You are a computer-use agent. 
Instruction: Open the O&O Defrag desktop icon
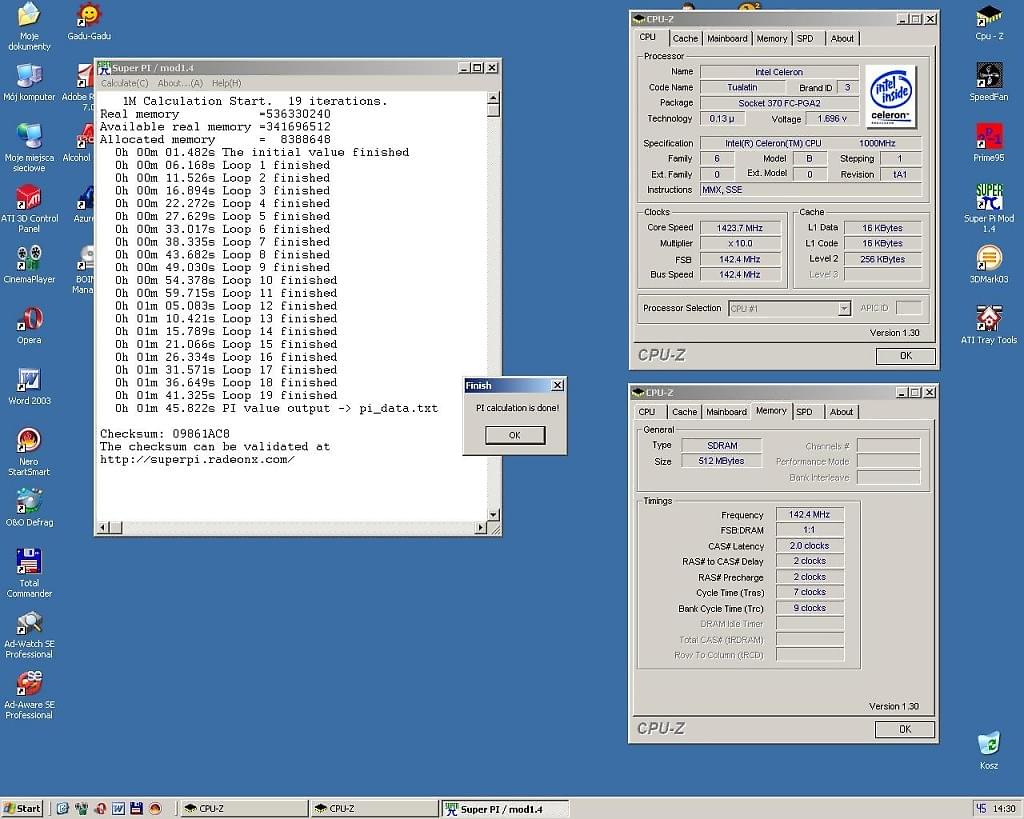(x=29, y=507)
